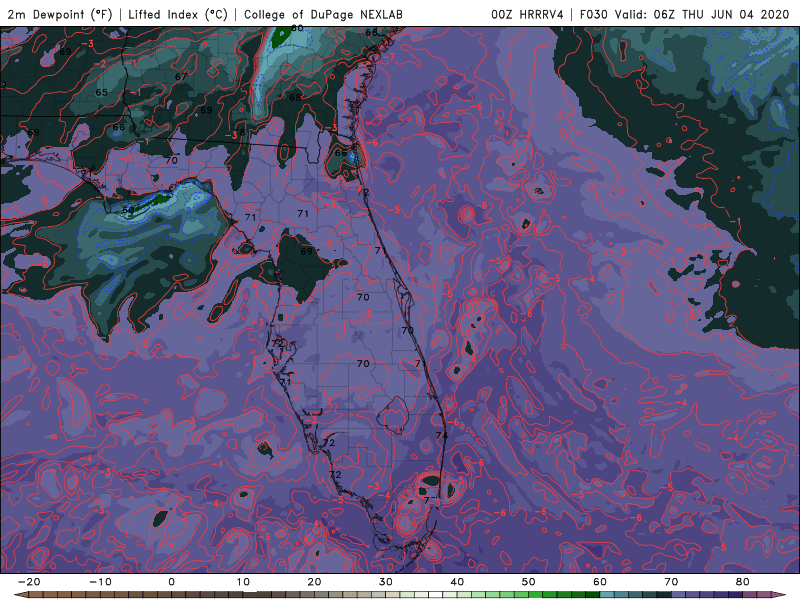
Task: Click the '74' dewpoint value near southeast coast
Action: coord(442,435)
